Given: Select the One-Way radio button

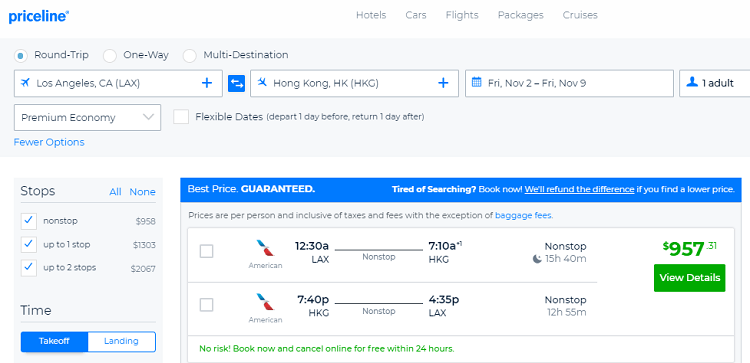Looking at the screenshot, I should (x=110, y=55).
